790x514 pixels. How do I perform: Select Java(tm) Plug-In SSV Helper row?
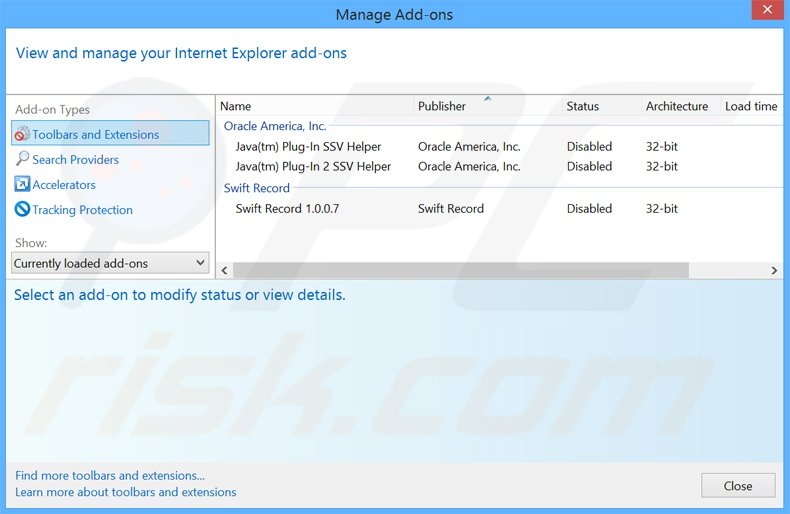coord(308,146)
